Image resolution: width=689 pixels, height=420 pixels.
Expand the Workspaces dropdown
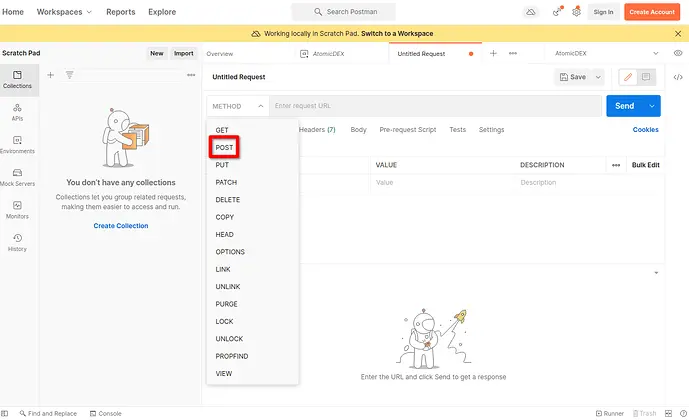(64, 12)
